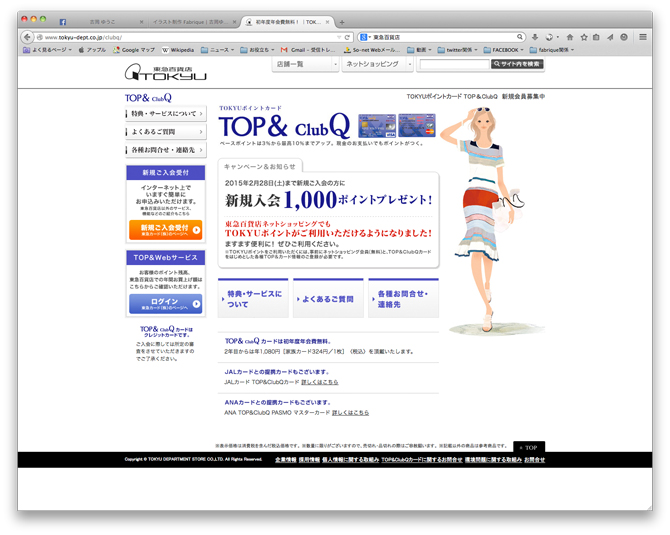Expand the FACEBOOK bookmark folder

[503, 50]
